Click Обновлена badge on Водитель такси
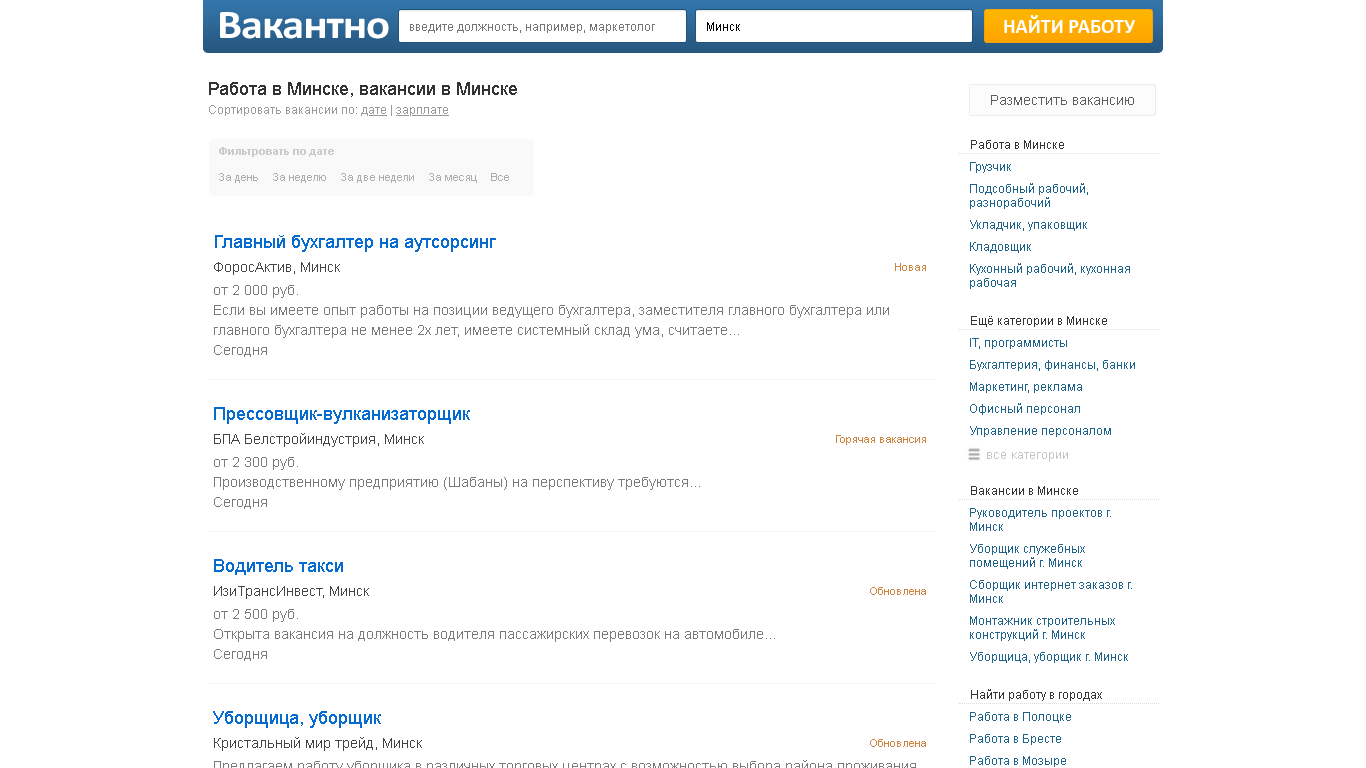1366x768 pixels. point(898,591)
